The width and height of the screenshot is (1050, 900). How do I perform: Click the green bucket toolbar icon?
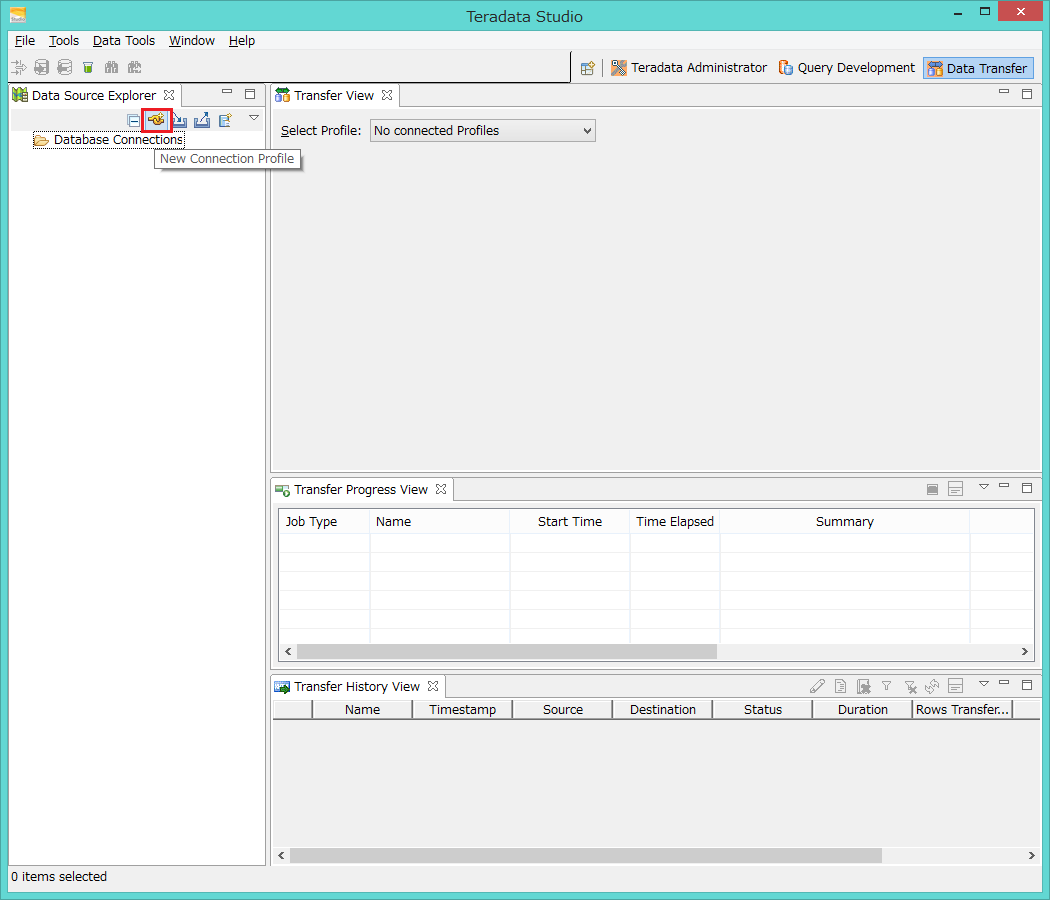(88, 67)
